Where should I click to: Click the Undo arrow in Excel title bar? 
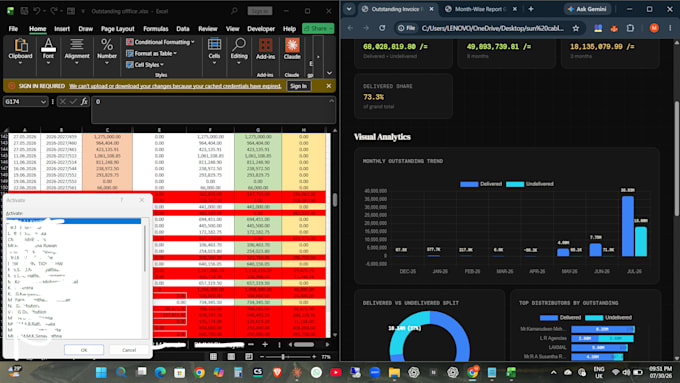click(36, 11)
